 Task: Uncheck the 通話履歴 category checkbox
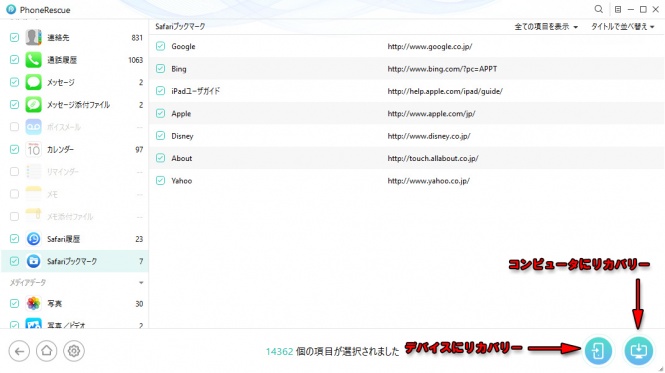(14, 60)
